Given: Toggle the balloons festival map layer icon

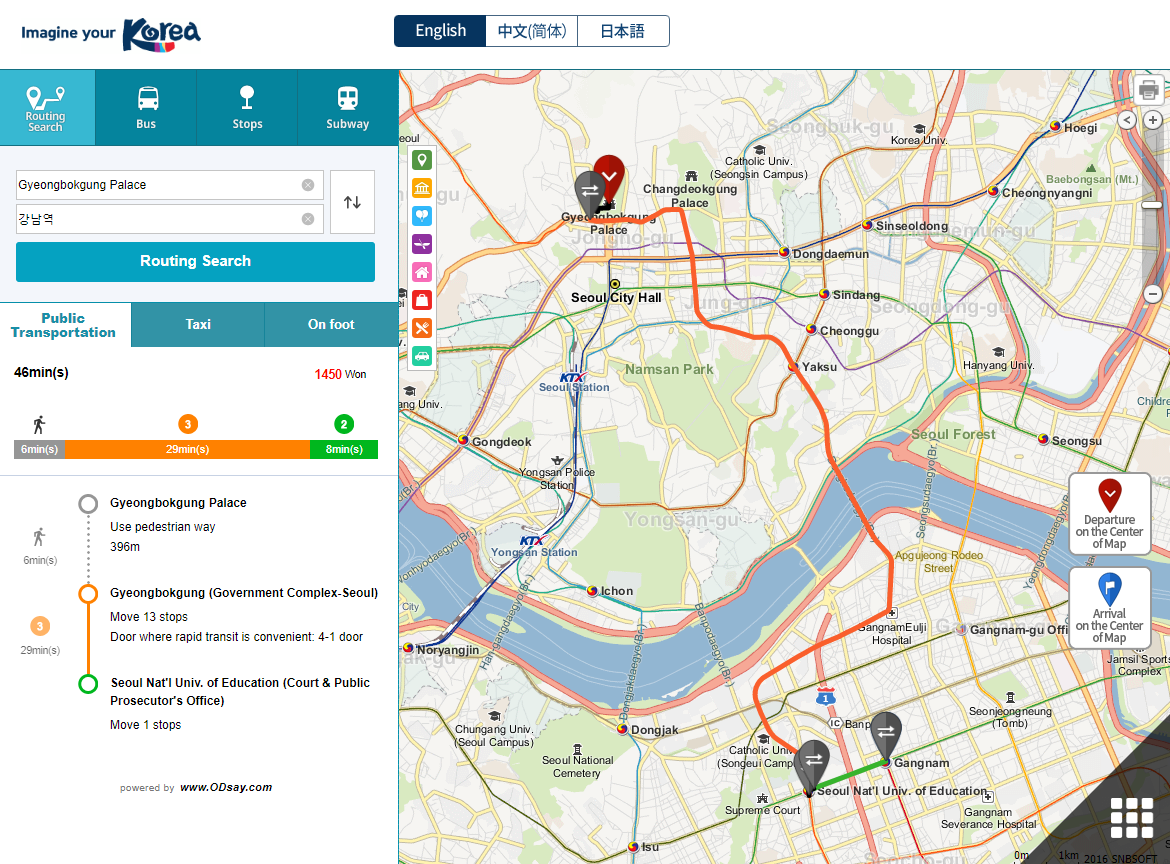Looking at the screenshot, I should coord(422,216).
